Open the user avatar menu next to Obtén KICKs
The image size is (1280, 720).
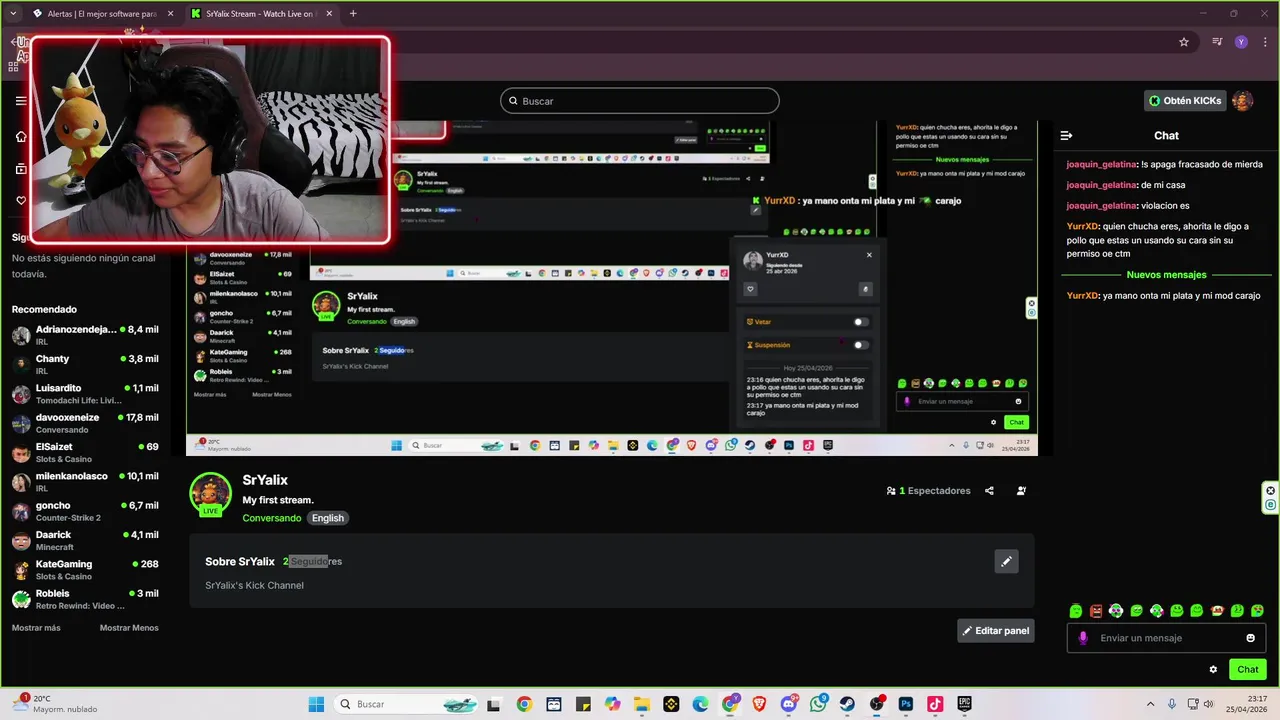[1242, 101]
